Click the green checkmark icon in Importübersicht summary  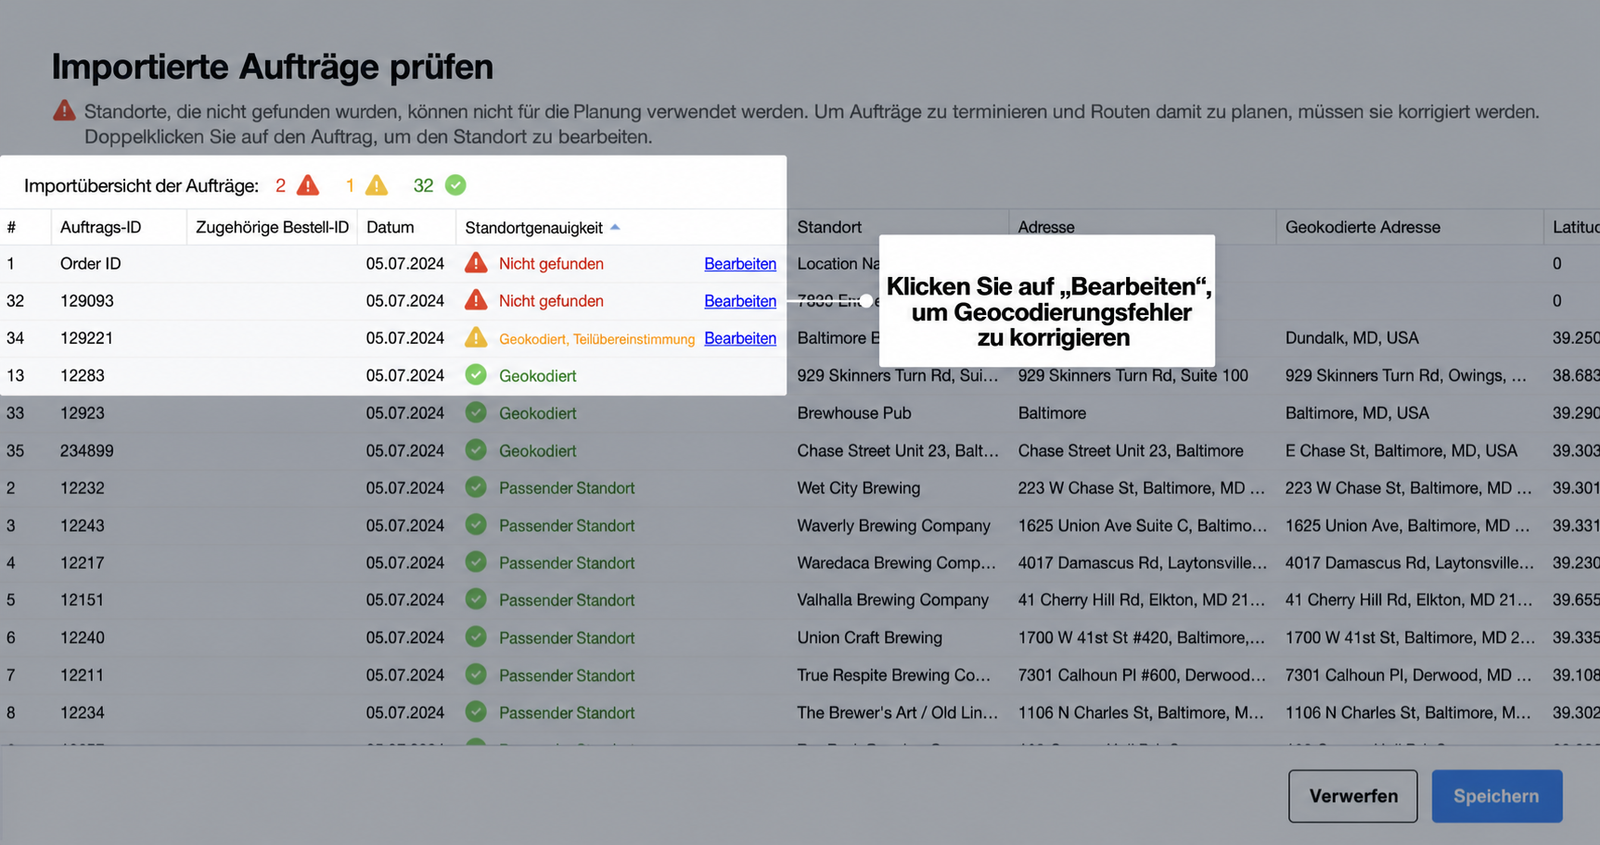click(x=455, y=185)
